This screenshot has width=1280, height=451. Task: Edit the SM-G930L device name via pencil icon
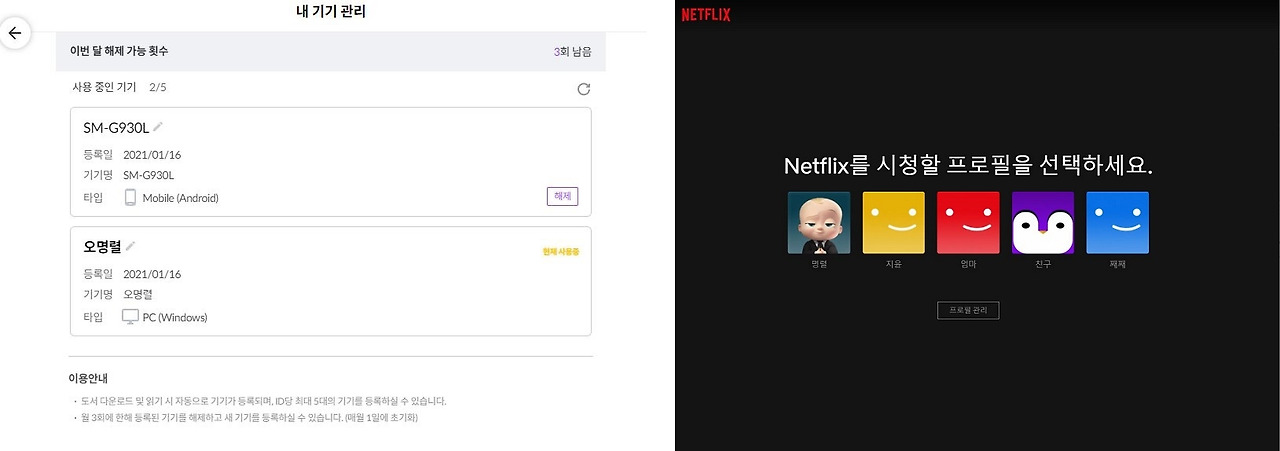tap(158, 127)
